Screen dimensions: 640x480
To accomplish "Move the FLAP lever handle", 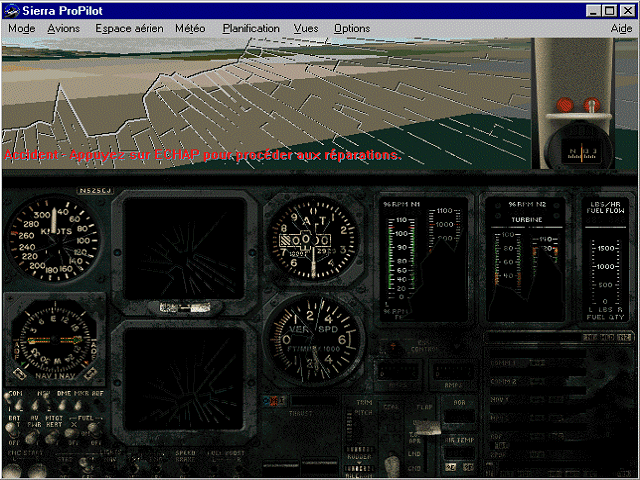I will pos(426,427).
